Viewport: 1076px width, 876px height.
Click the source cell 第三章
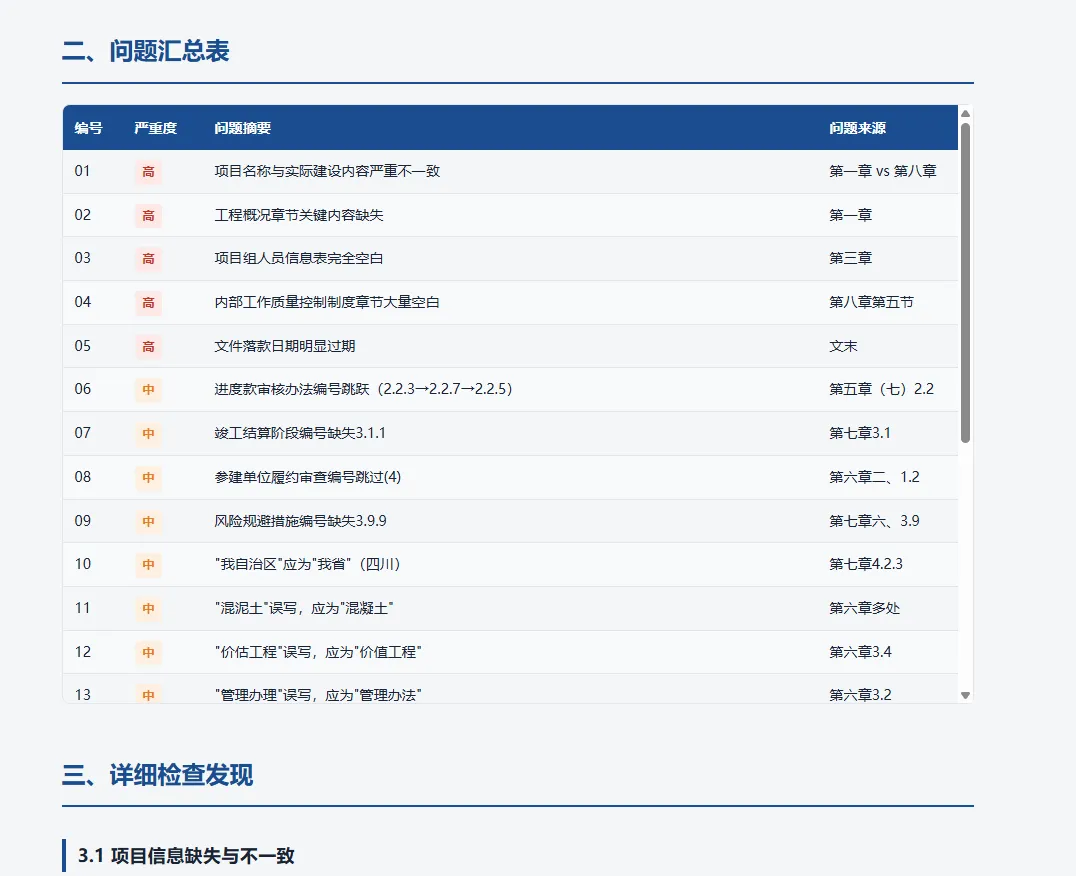point(851,258)
